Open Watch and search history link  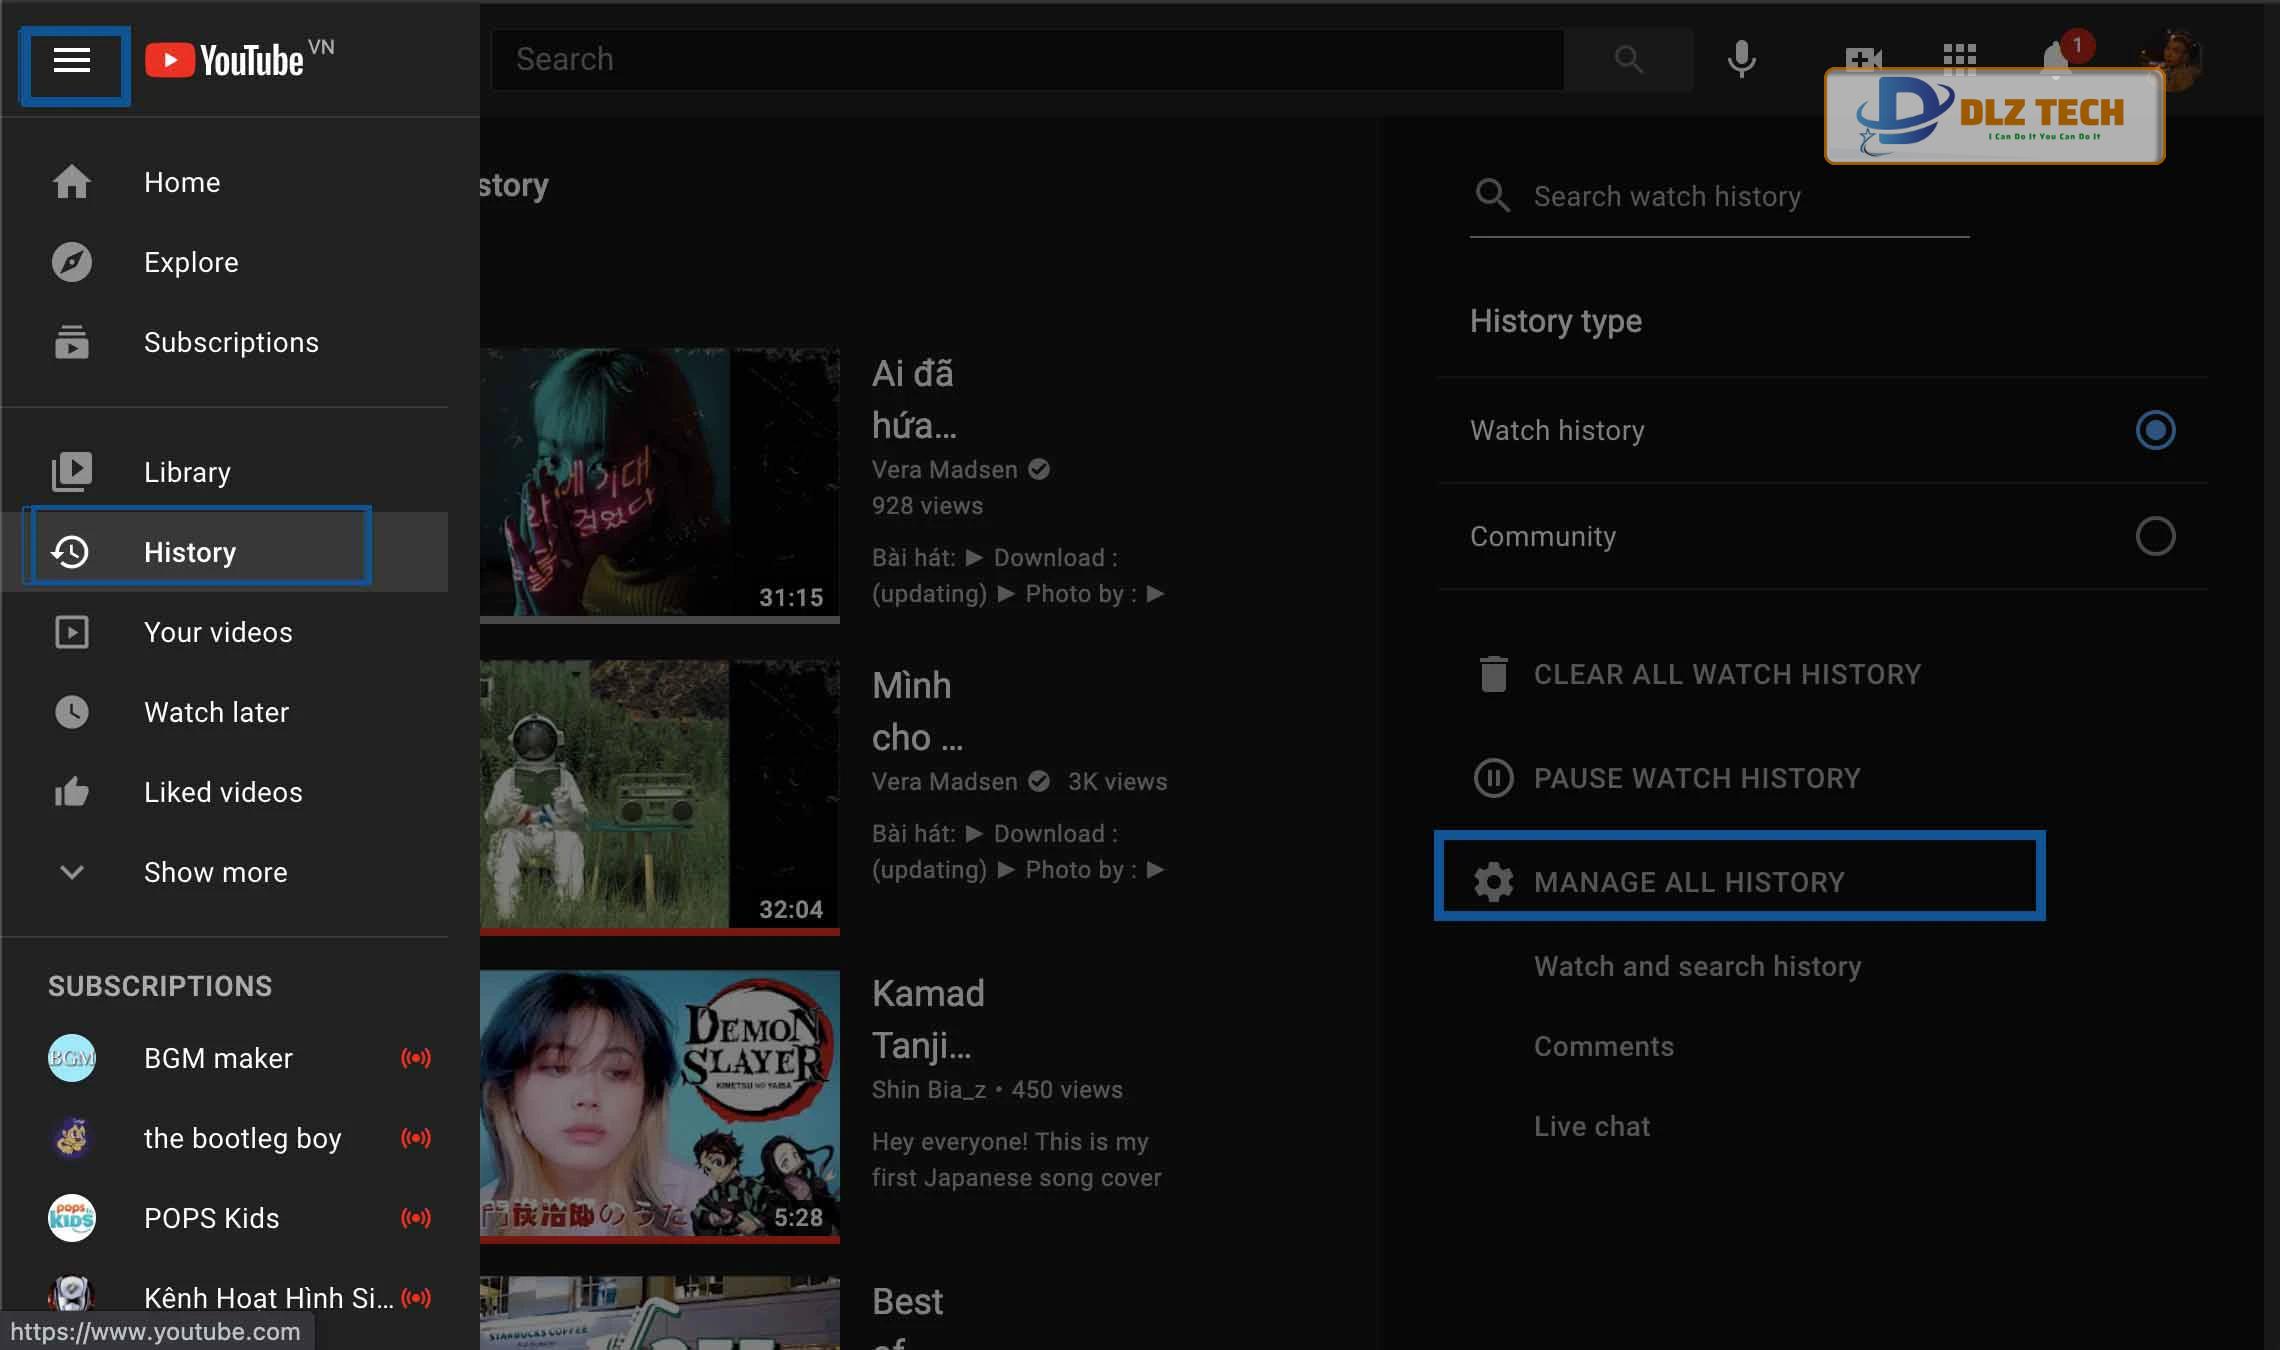click(x=1697, y=966)
